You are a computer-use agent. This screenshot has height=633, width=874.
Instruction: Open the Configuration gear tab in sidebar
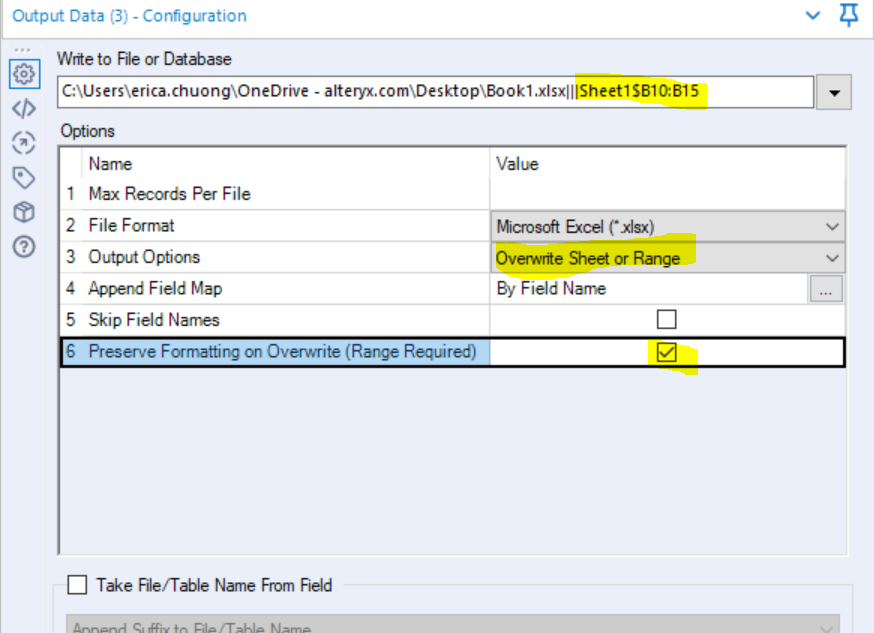pyautogui.click(x=24, y=74)
